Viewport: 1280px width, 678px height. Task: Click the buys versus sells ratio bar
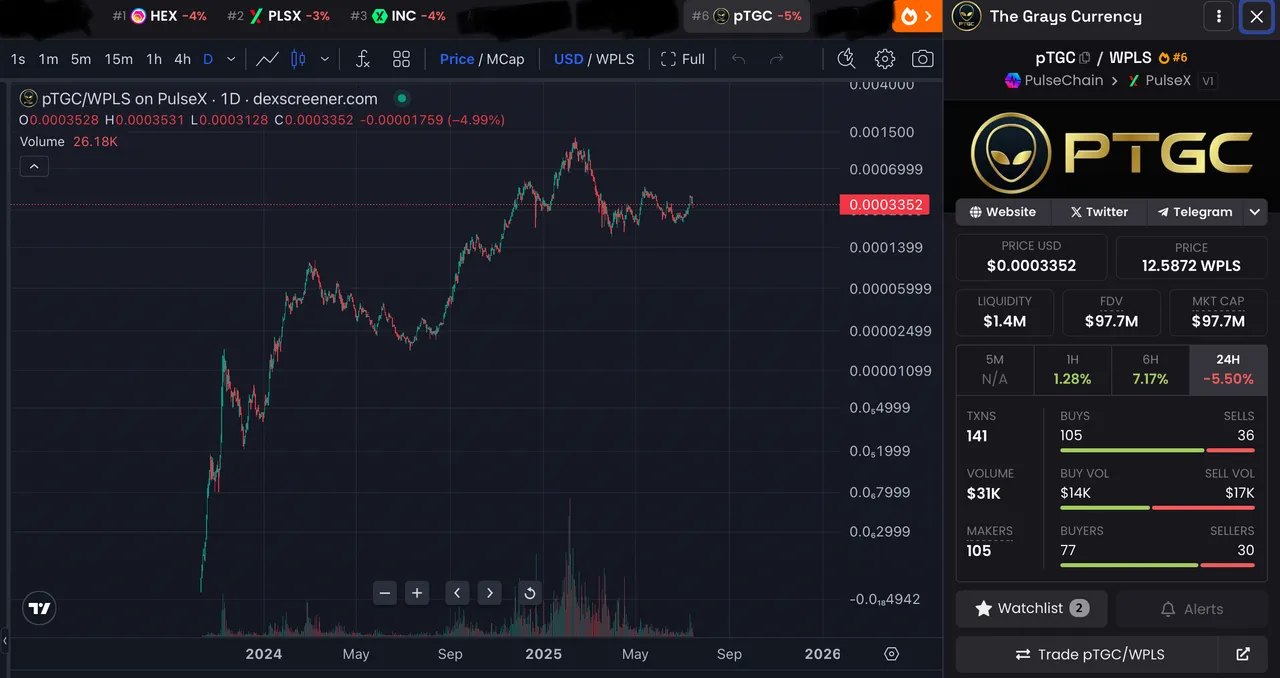coord(1157,451)
